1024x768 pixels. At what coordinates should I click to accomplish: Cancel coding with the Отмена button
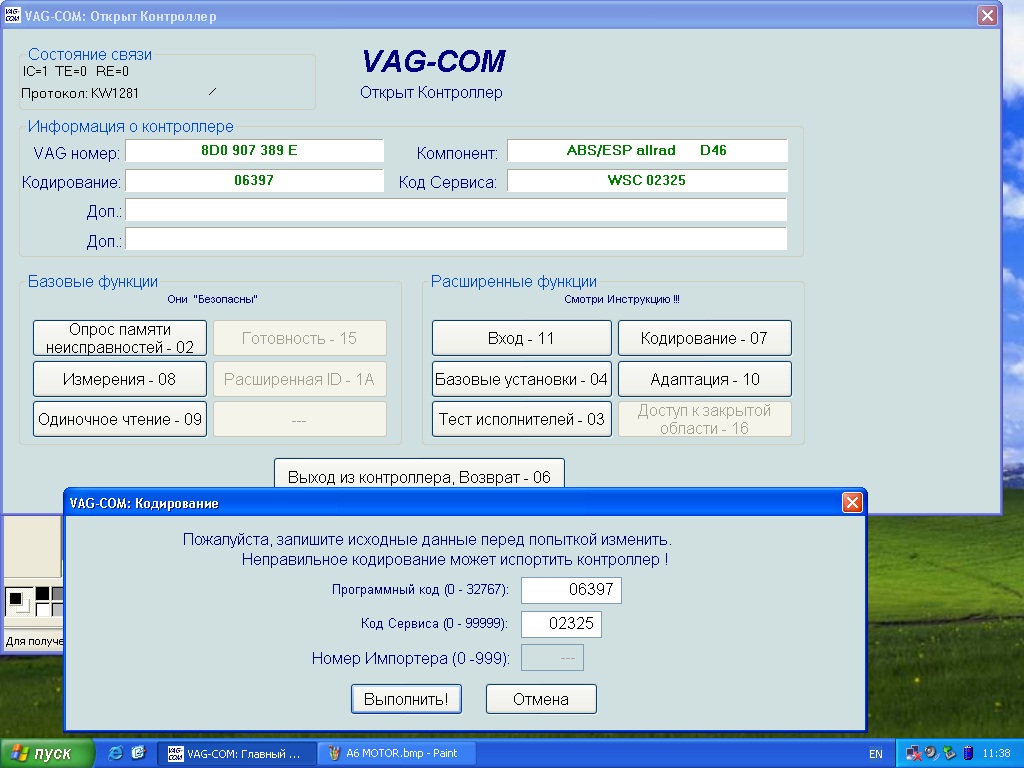point(541,699)
